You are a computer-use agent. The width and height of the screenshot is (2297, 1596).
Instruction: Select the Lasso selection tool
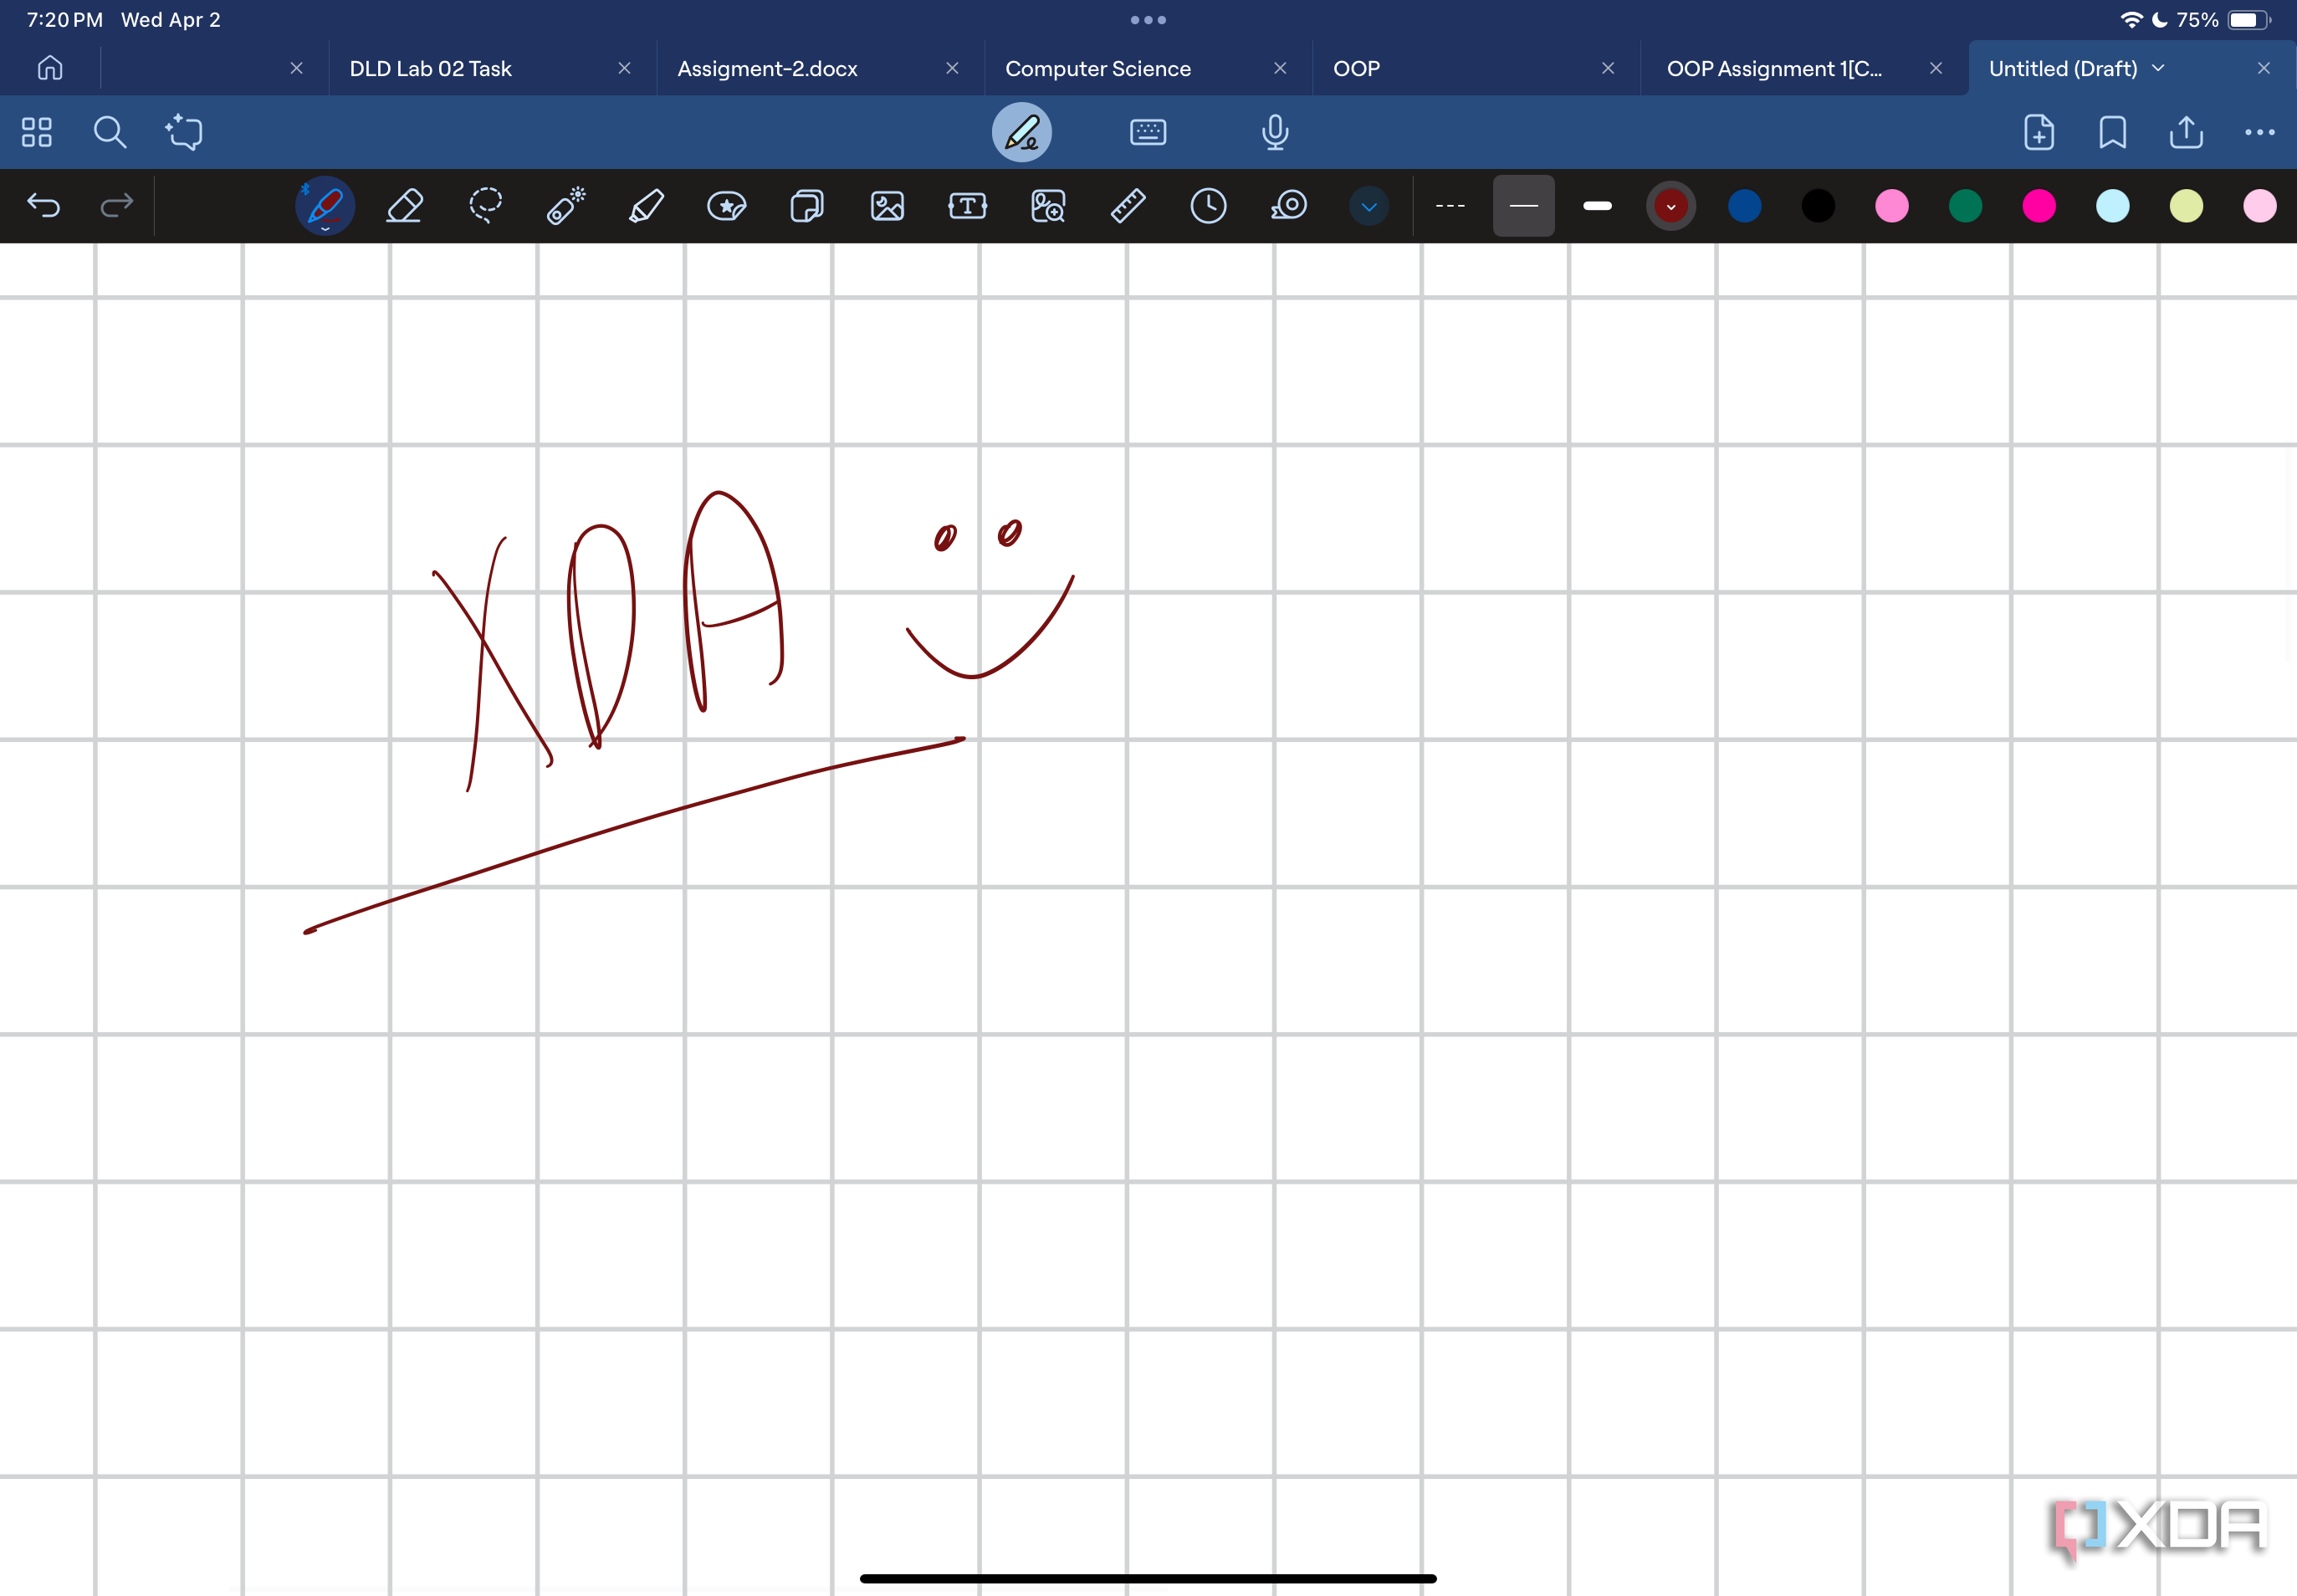485,206
